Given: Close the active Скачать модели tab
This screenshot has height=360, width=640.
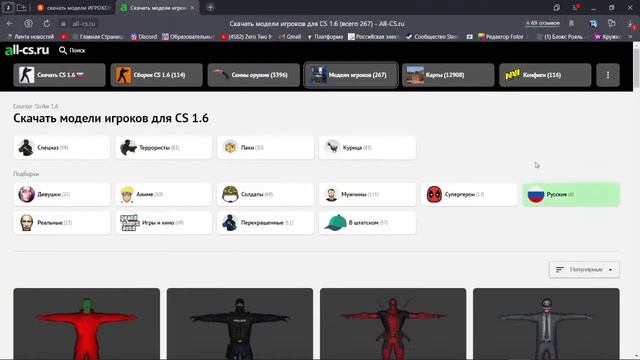Looking at the screenshot, I should pyautogui.click(x=192, y=8).
